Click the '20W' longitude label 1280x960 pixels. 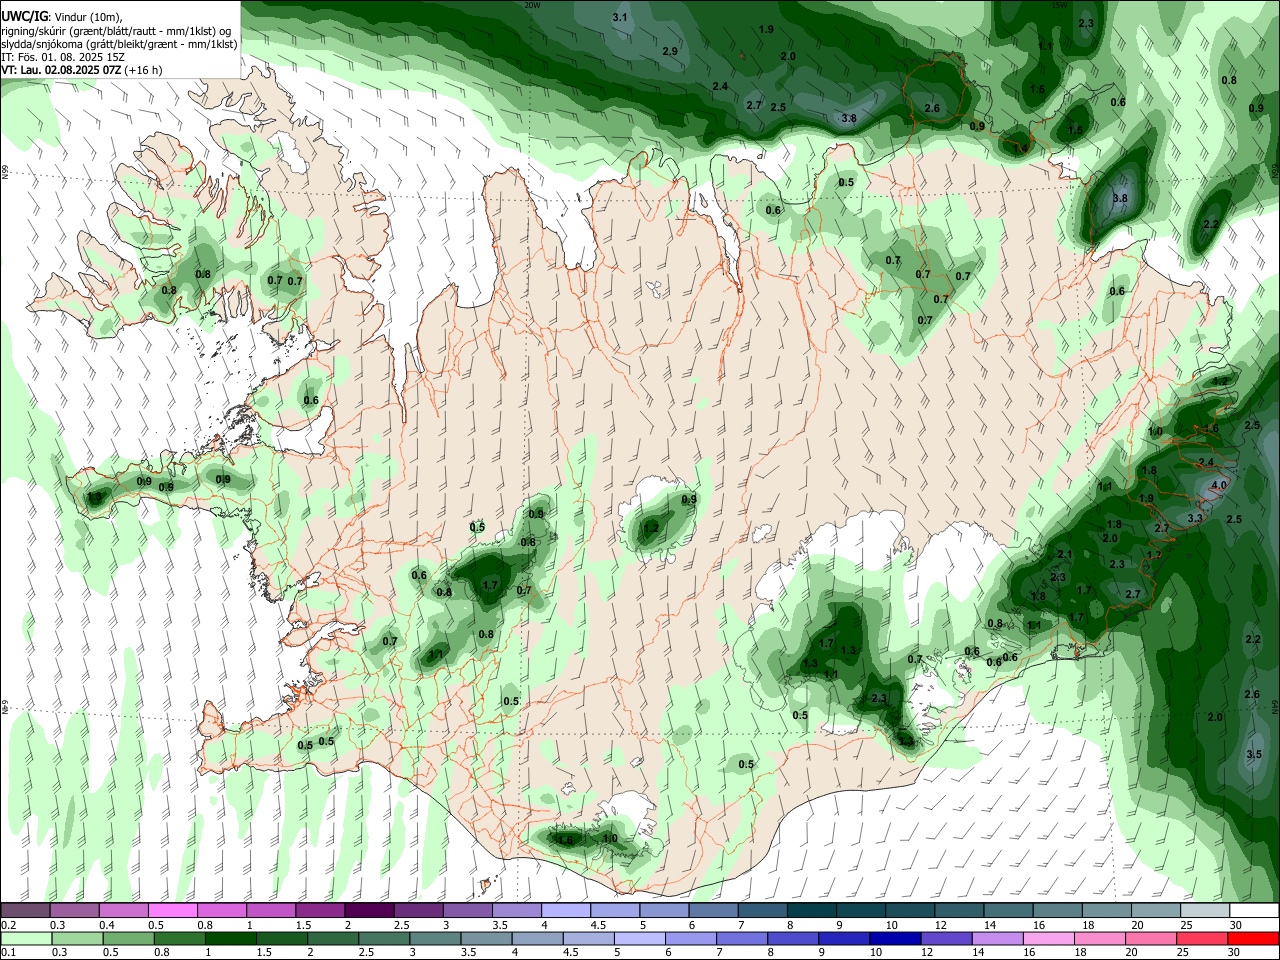tap(532, 4)
